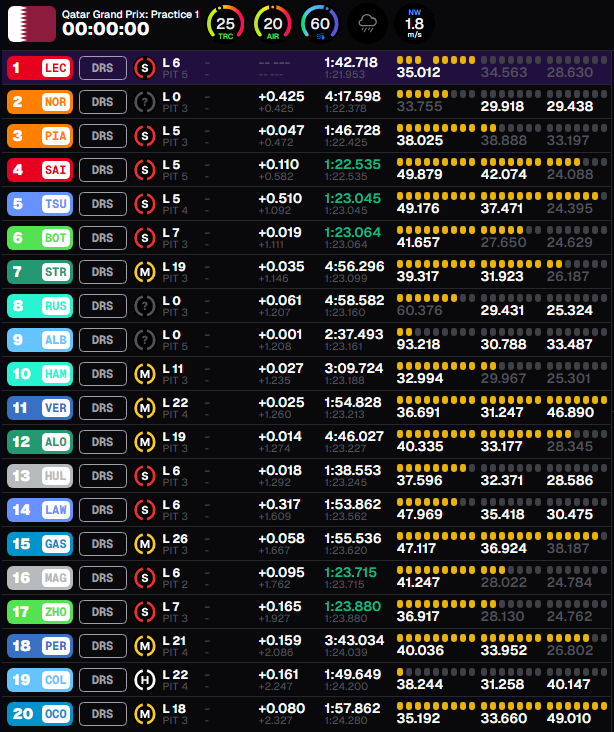Screen dimensions: 614x732
Task: Click LEC's sector one mini-sector bar
Action: [436, 60]
